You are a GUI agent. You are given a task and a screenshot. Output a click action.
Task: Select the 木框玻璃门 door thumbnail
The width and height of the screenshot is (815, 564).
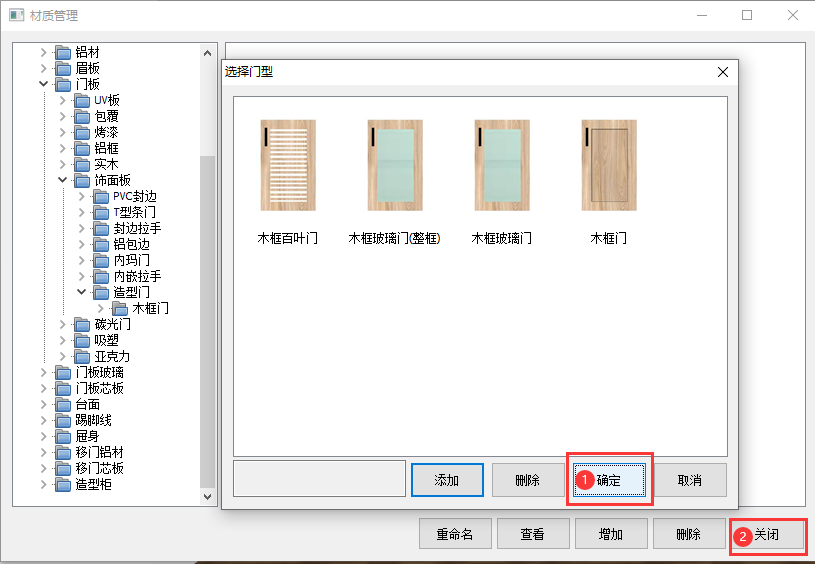pos(502,165)
